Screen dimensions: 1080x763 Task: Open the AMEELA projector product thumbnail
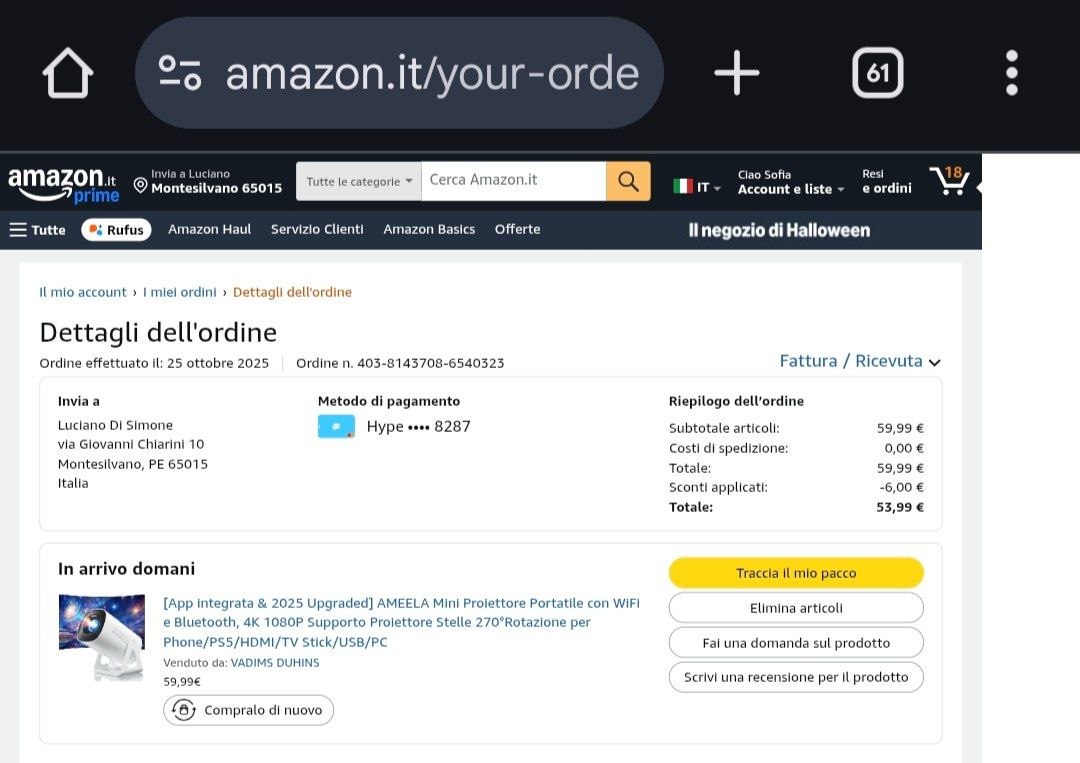[x=101, y=638]
